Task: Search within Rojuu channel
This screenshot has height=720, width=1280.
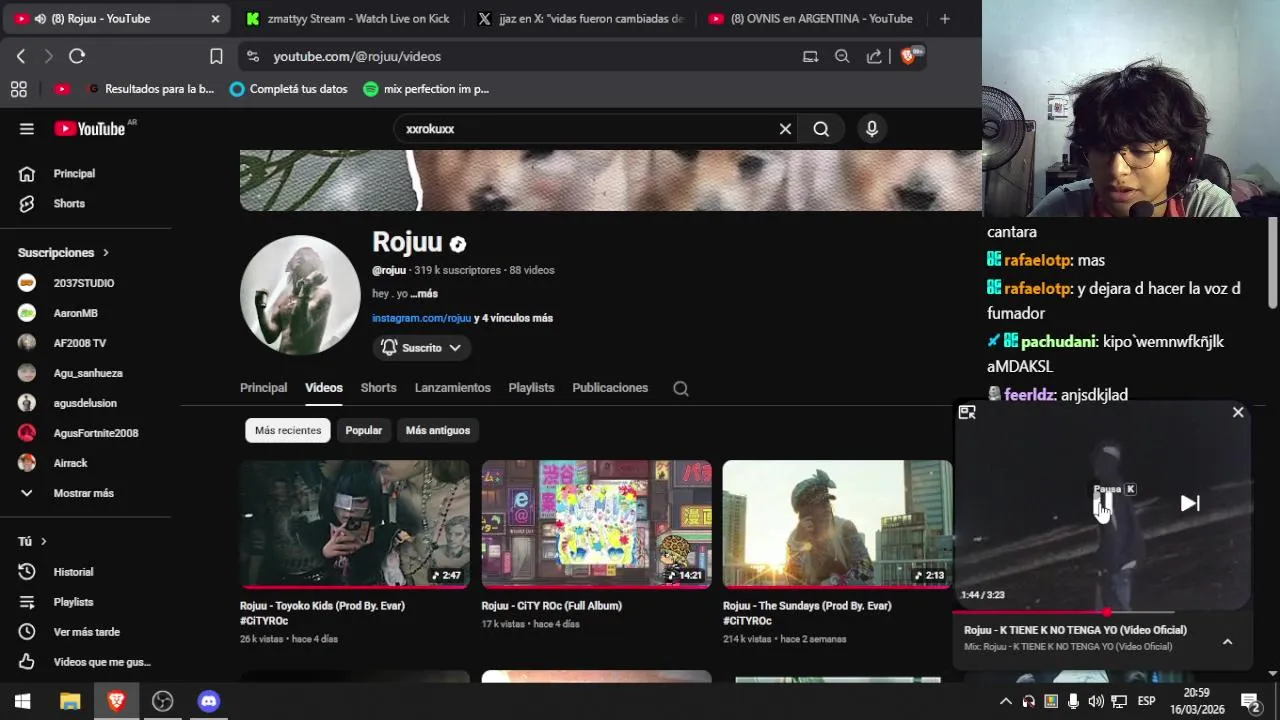Action: click(681, 388)
